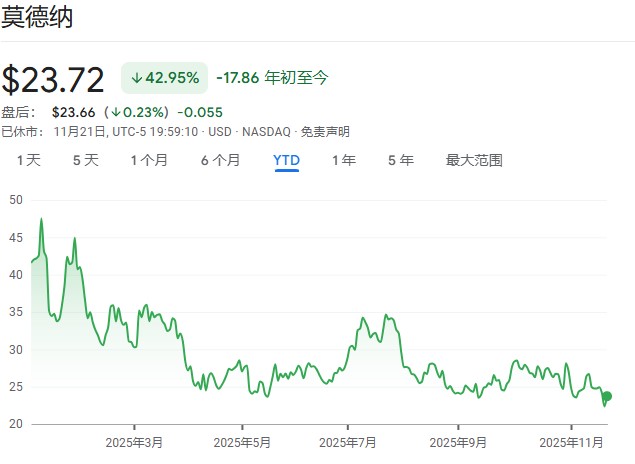Switch chart to 1个月 range
This screenshot has height=464, width=635.
coord(149,160)
